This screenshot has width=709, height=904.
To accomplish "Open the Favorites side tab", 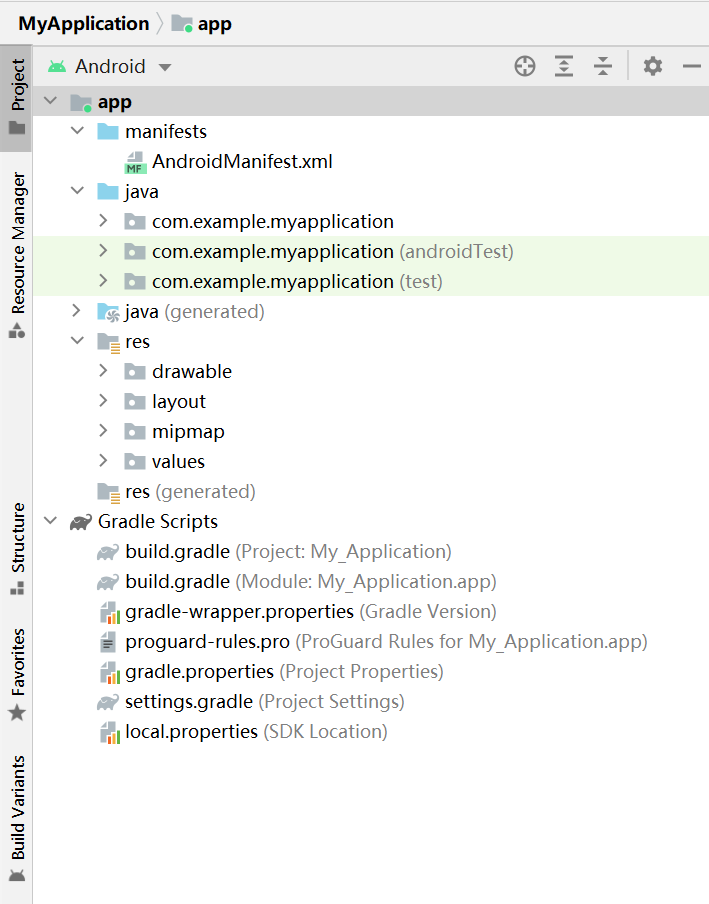I will click(x=17, y=673).
